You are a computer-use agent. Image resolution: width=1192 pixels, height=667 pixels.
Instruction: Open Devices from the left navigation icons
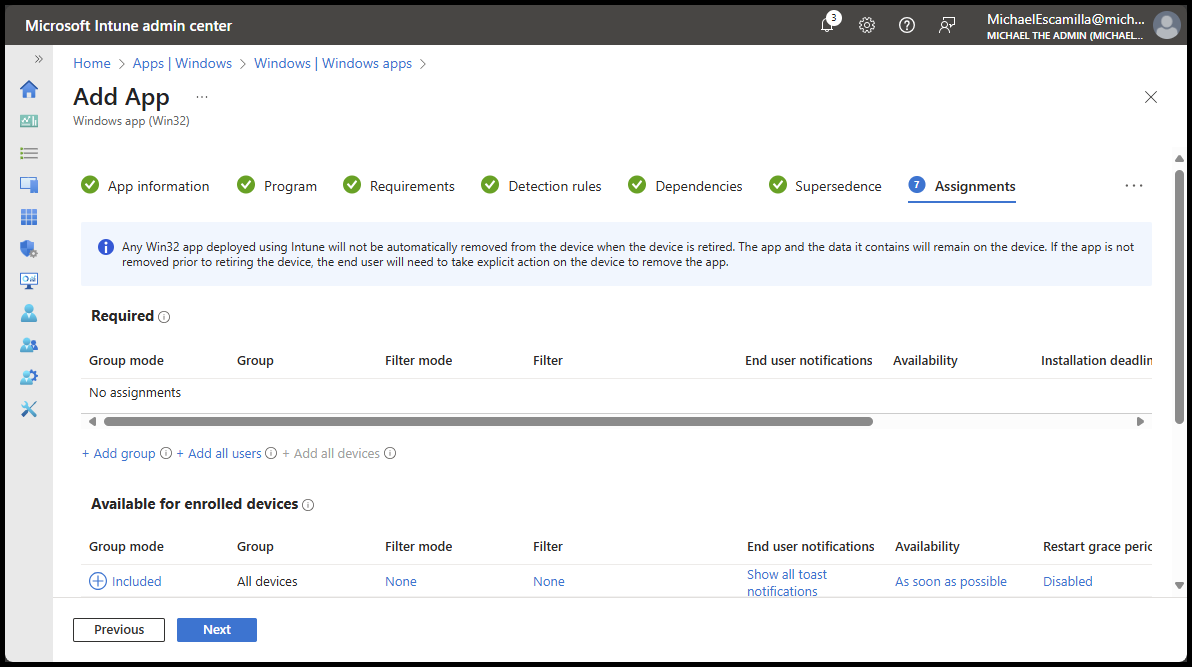coord(29,184)
